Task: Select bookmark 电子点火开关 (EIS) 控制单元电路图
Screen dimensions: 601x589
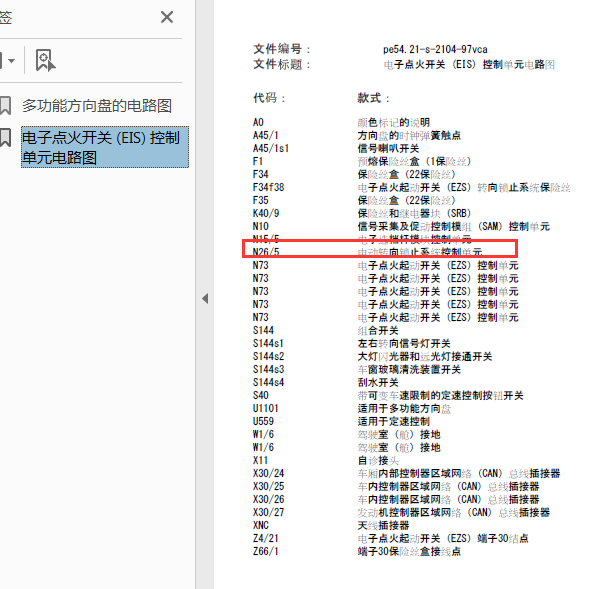Action: [x=105, y=147]
